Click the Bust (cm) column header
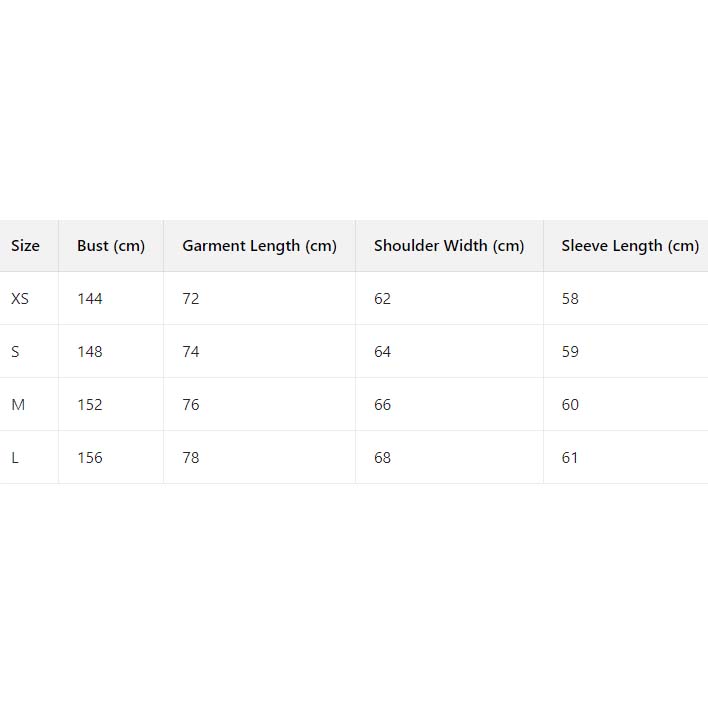This screenshot has width=708, height=707. coord(111,246)
